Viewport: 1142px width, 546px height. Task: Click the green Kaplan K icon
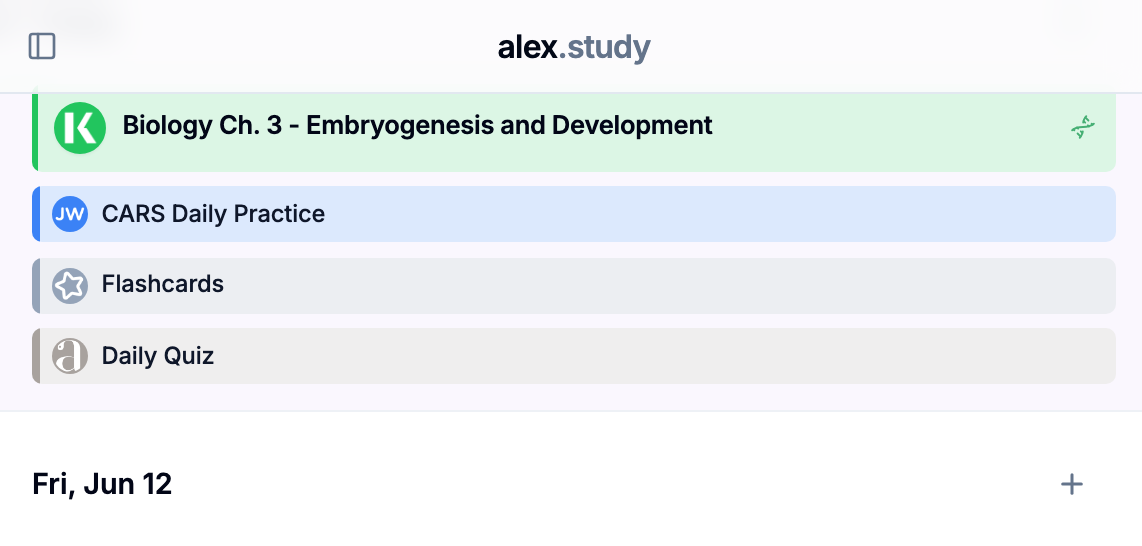[x=80, y=128]
